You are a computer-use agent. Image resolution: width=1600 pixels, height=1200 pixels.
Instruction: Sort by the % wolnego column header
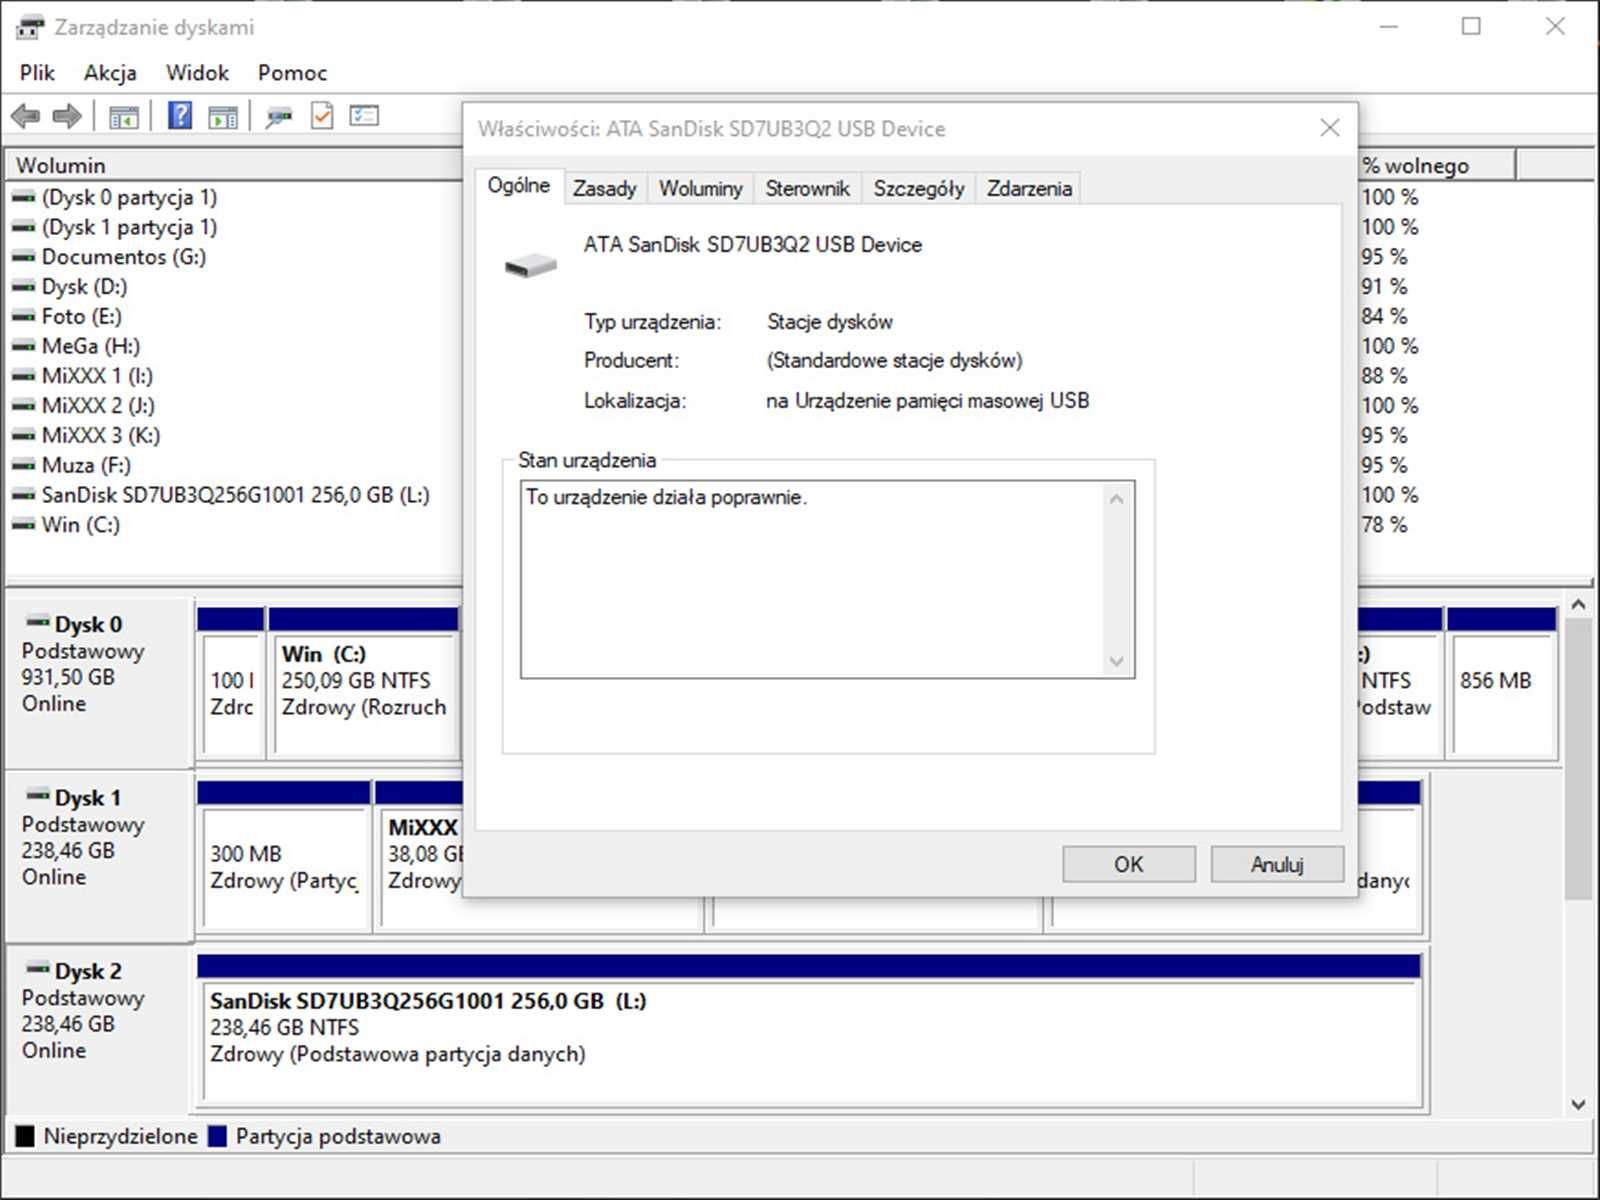tap(1437, 165)
